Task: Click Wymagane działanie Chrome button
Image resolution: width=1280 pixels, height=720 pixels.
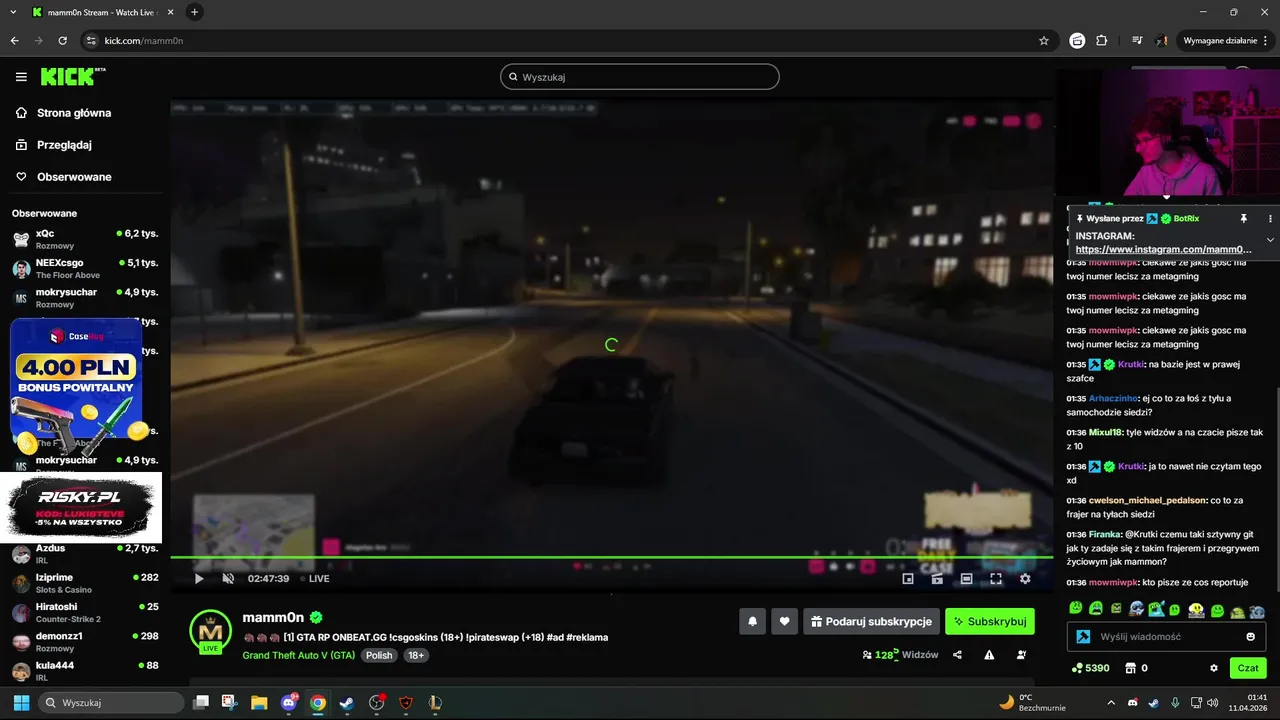Action: (1224, 41)
